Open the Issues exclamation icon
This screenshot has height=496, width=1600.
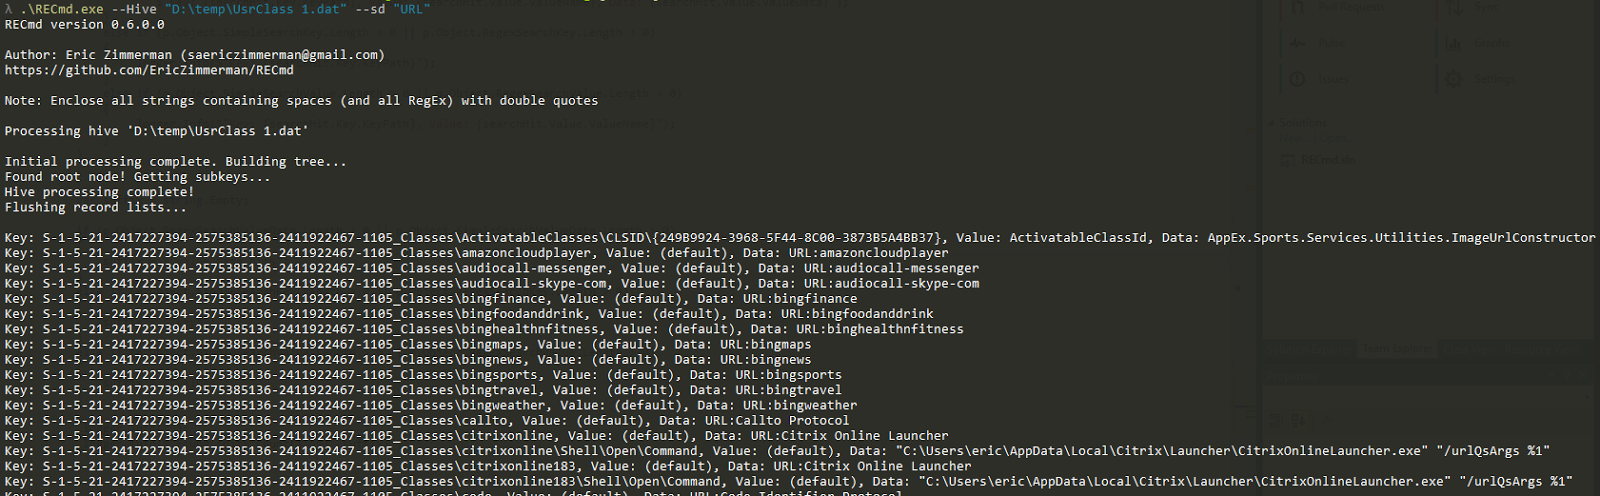click(x=1298, y=79)
